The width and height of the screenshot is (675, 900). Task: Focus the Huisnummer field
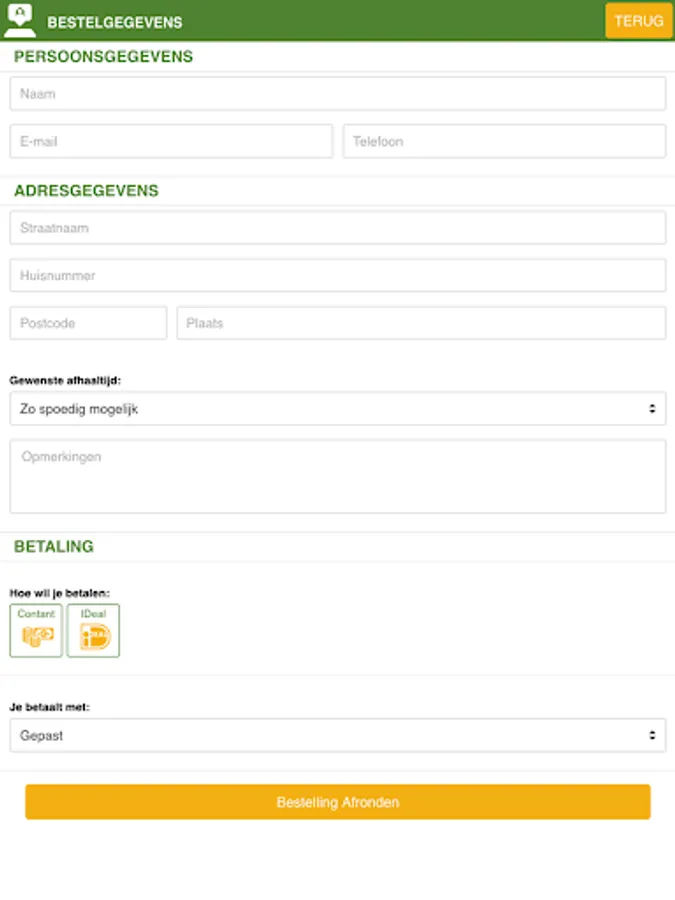click(338, 276)
